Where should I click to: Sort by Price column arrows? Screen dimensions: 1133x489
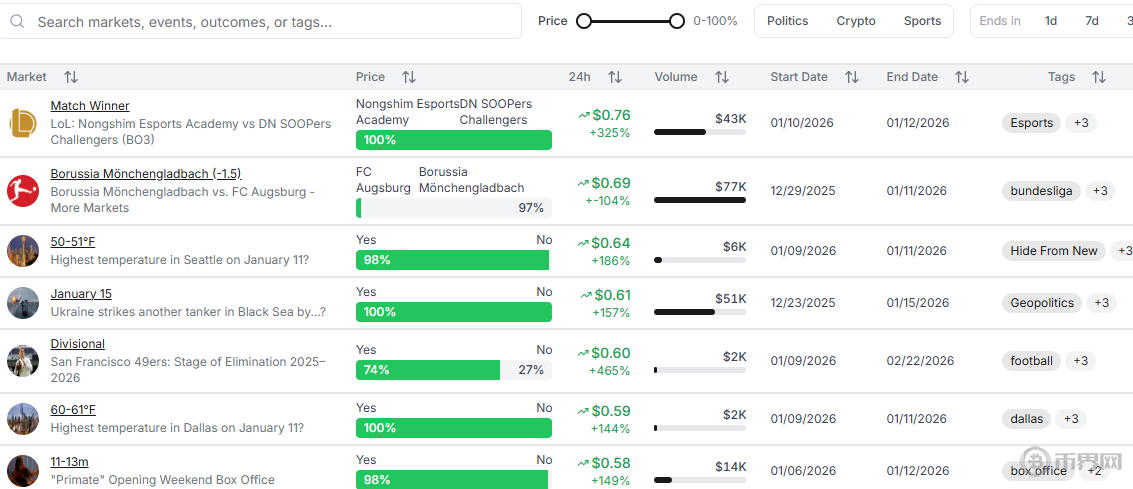click(409, 77)
